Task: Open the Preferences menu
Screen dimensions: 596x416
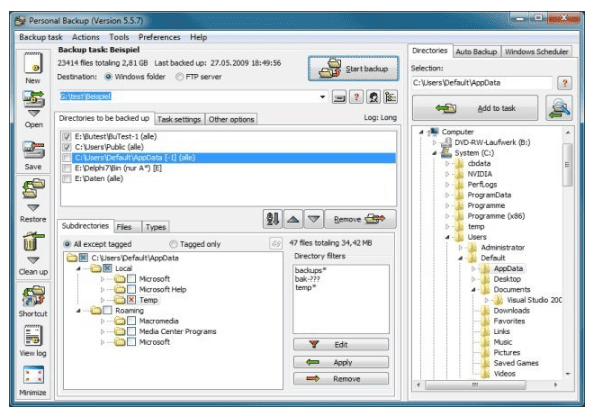Action: pyautogui.click(x=159, y=37)
